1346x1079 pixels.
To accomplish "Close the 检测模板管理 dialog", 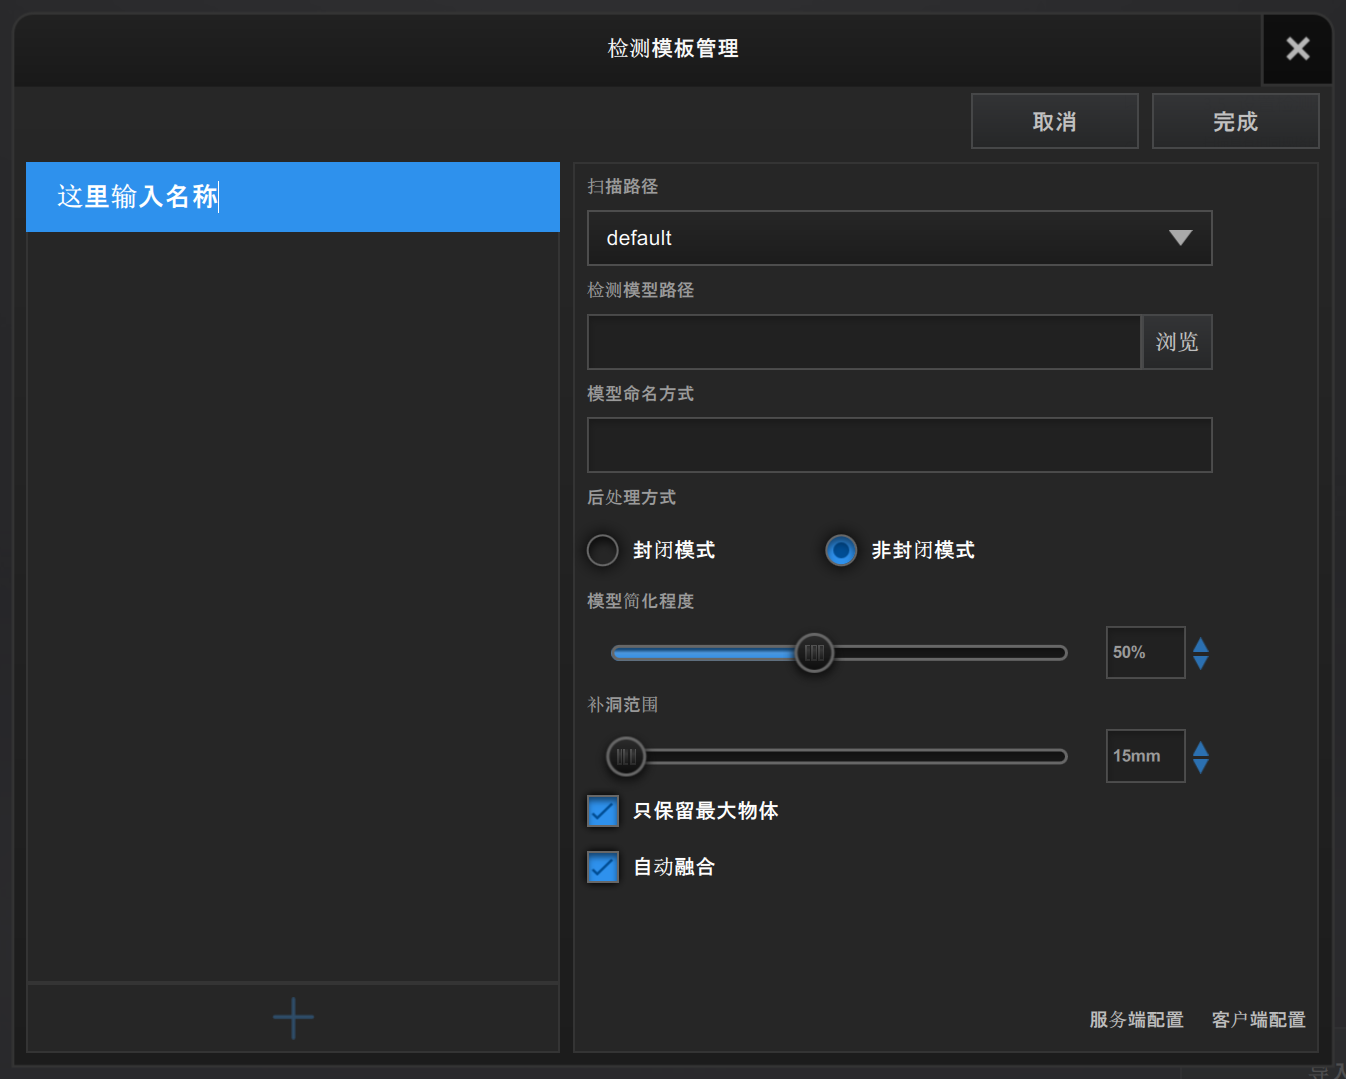I will pos(1297,49).
